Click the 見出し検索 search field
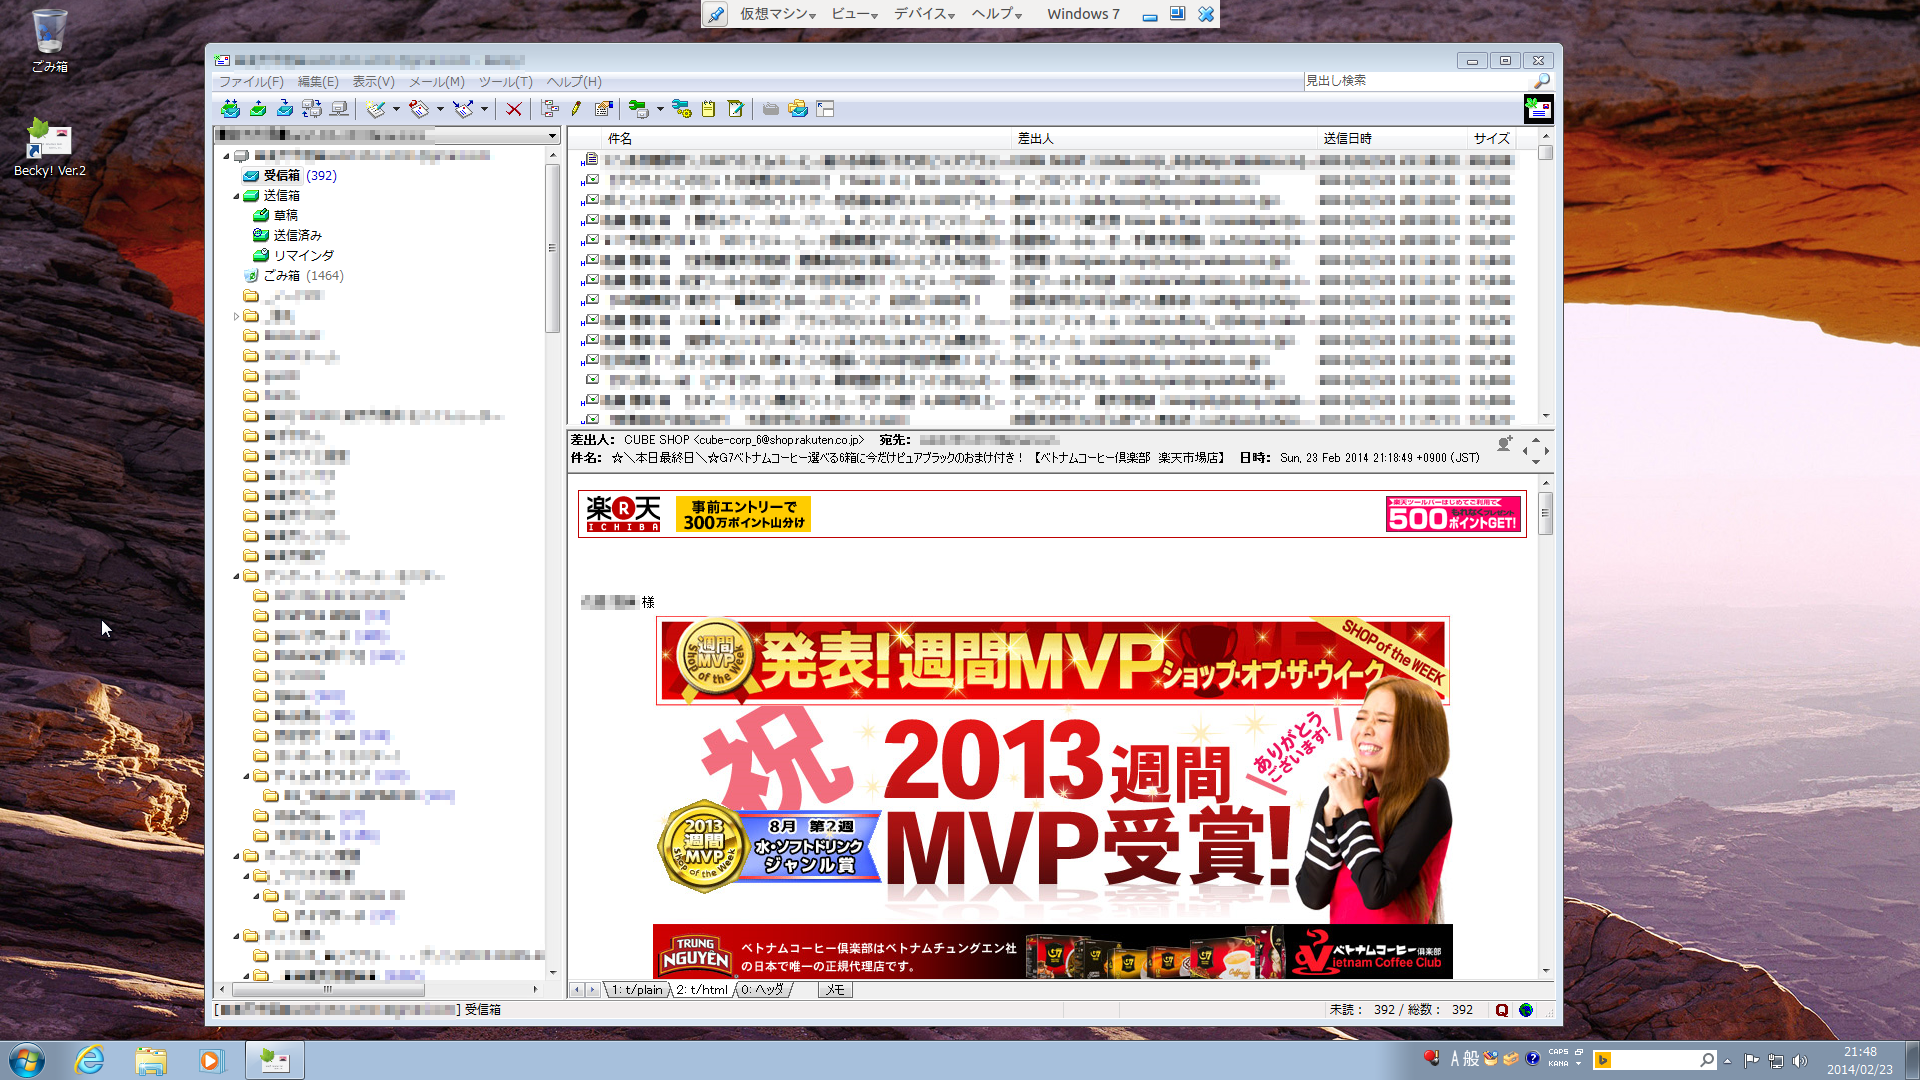This screenshot has height=1080, width=1920. [1417, 81]
